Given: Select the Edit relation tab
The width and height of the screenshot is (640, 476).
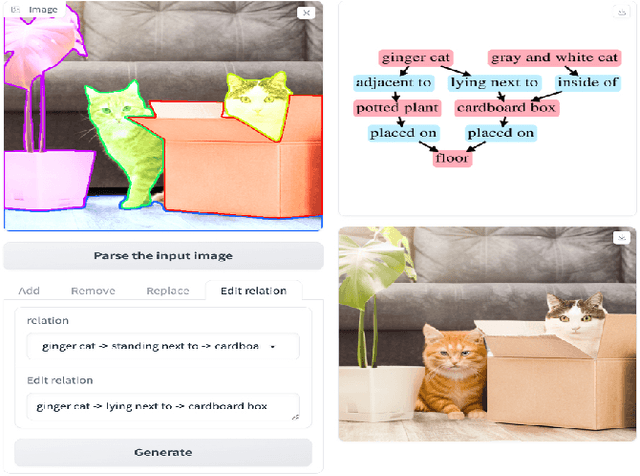Looking at the screenshot, I should (253, 291).
